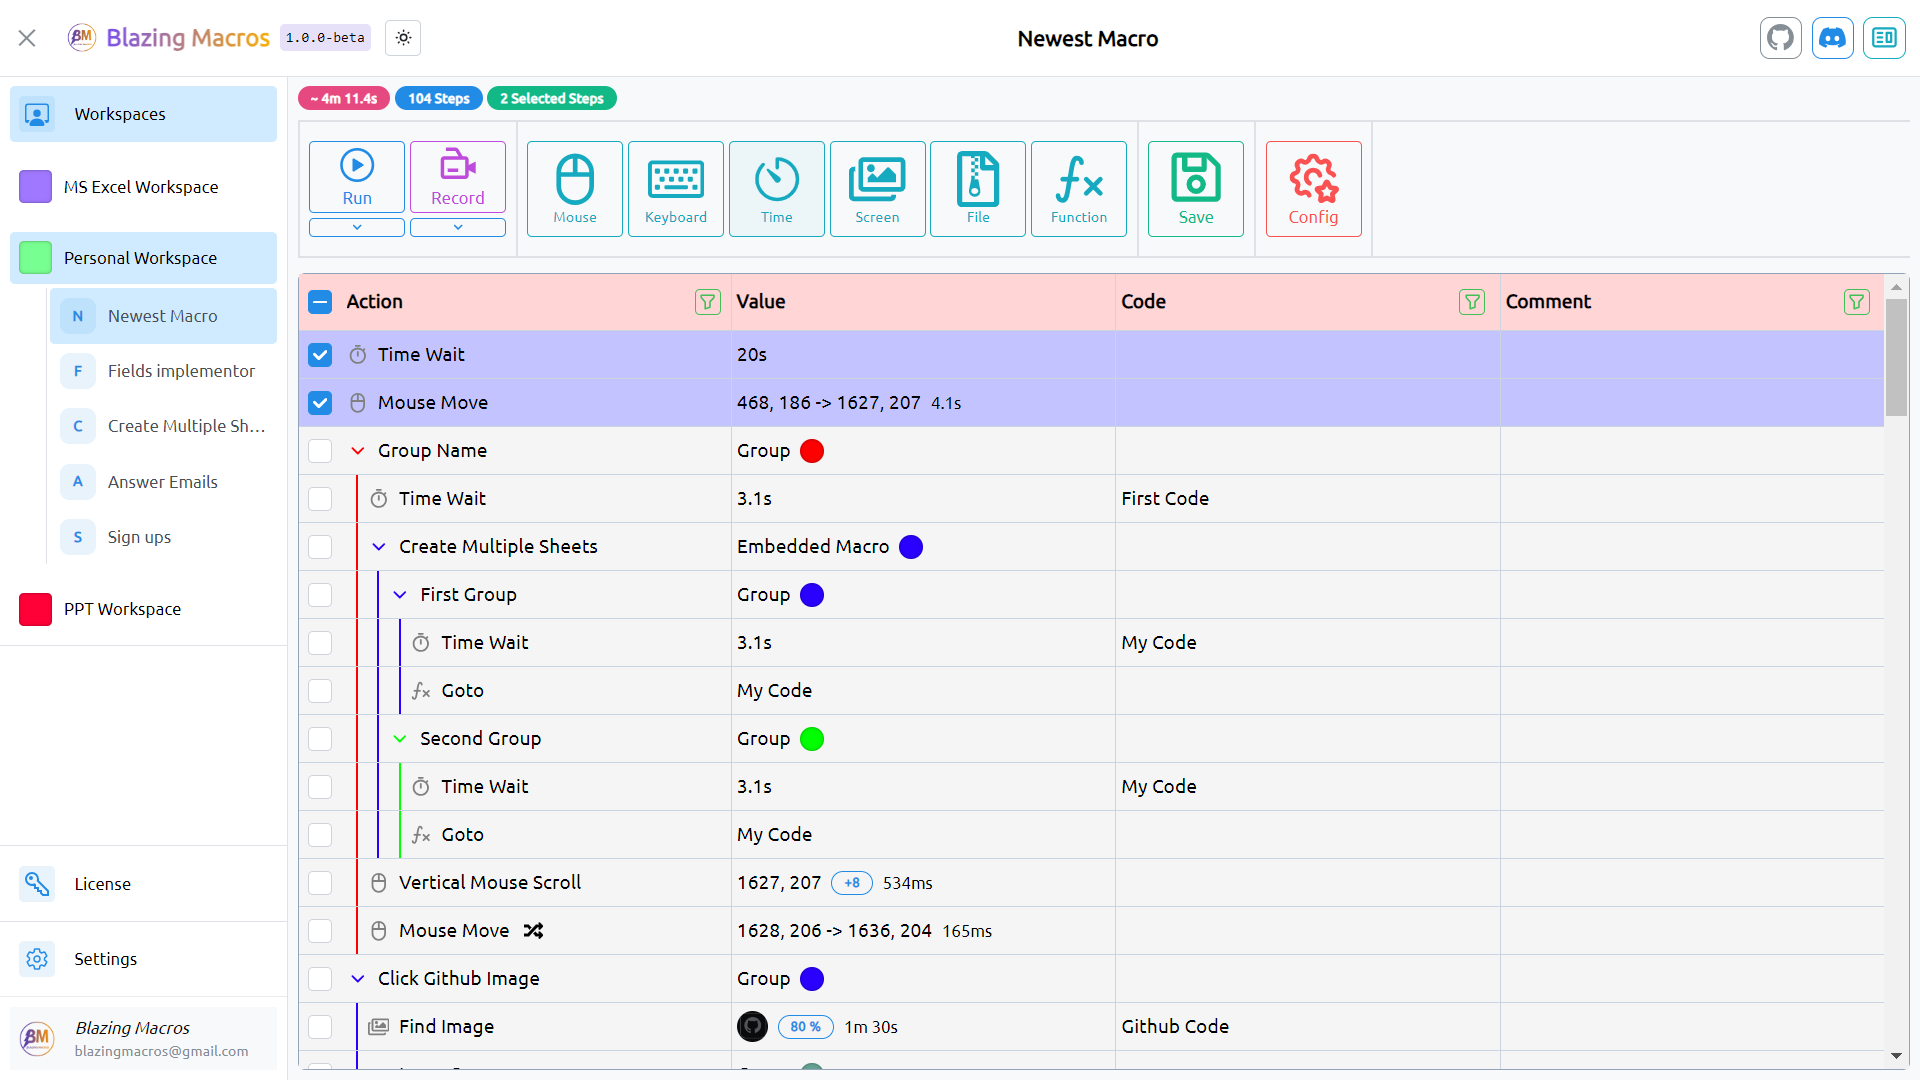Filter the Action column
Screen dimensions: 1920x1080
708,302
